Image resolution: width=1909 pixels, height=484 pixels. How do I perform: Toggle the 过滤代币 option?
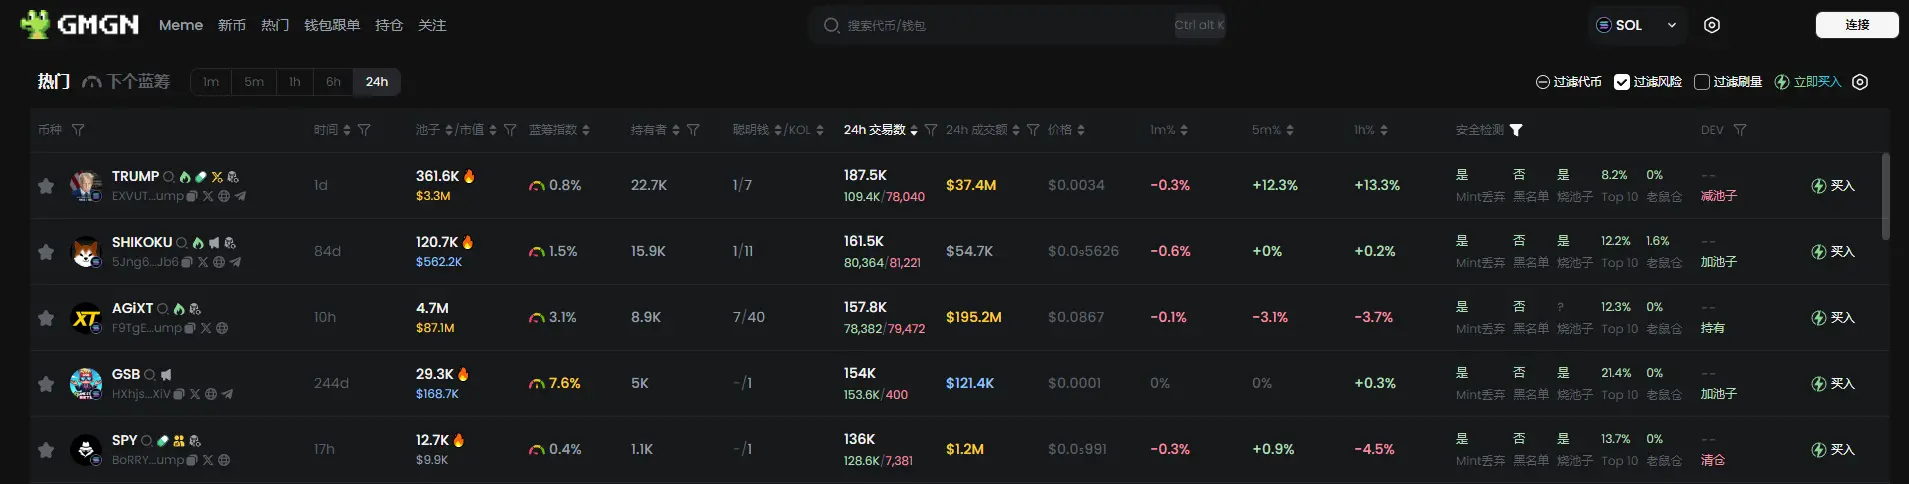(1568, 82)
